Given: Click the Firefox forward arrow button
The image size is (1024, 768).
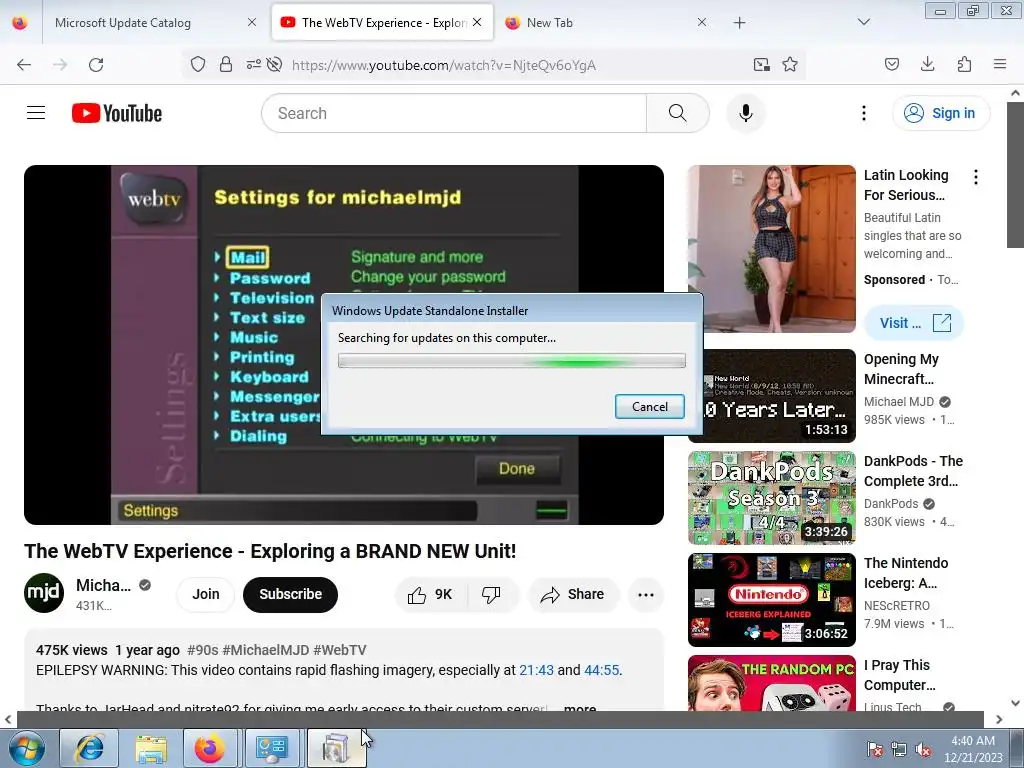Looking at the screenshot, I should (x=60, y=65).
